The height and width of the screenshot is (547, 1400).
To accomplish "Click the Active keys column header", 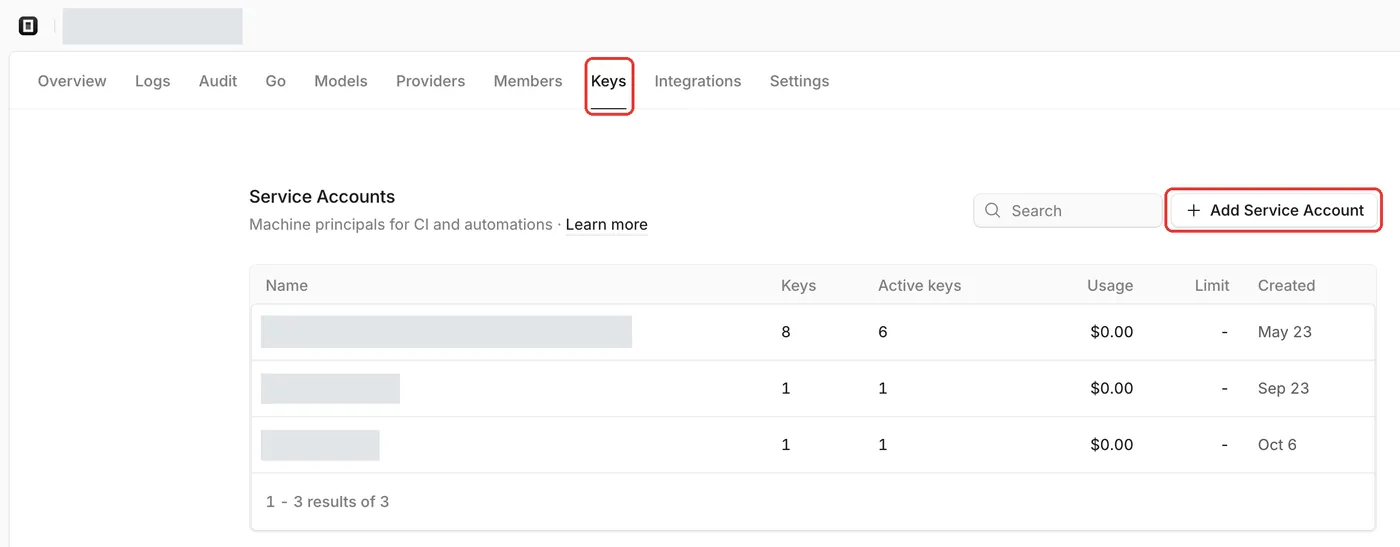I will (919, 286).
